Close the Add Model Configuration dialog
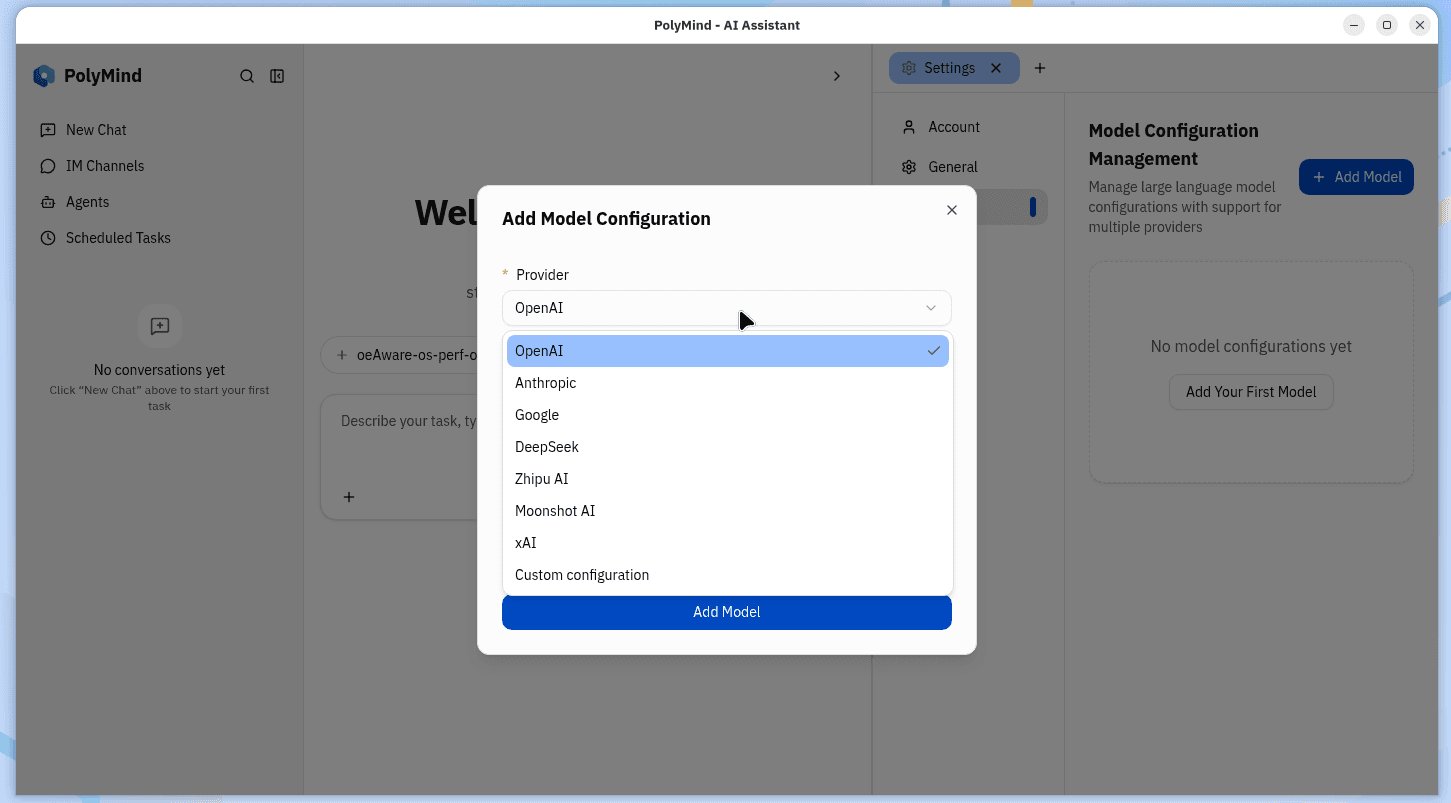Viewport: 1451px width, 803px height. [x=952, y=210]
